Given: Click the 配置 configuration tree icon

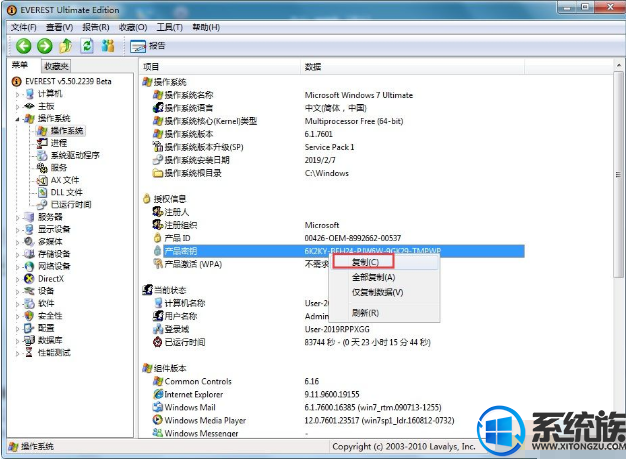Looking at the screenshot, I should [29, 328].
